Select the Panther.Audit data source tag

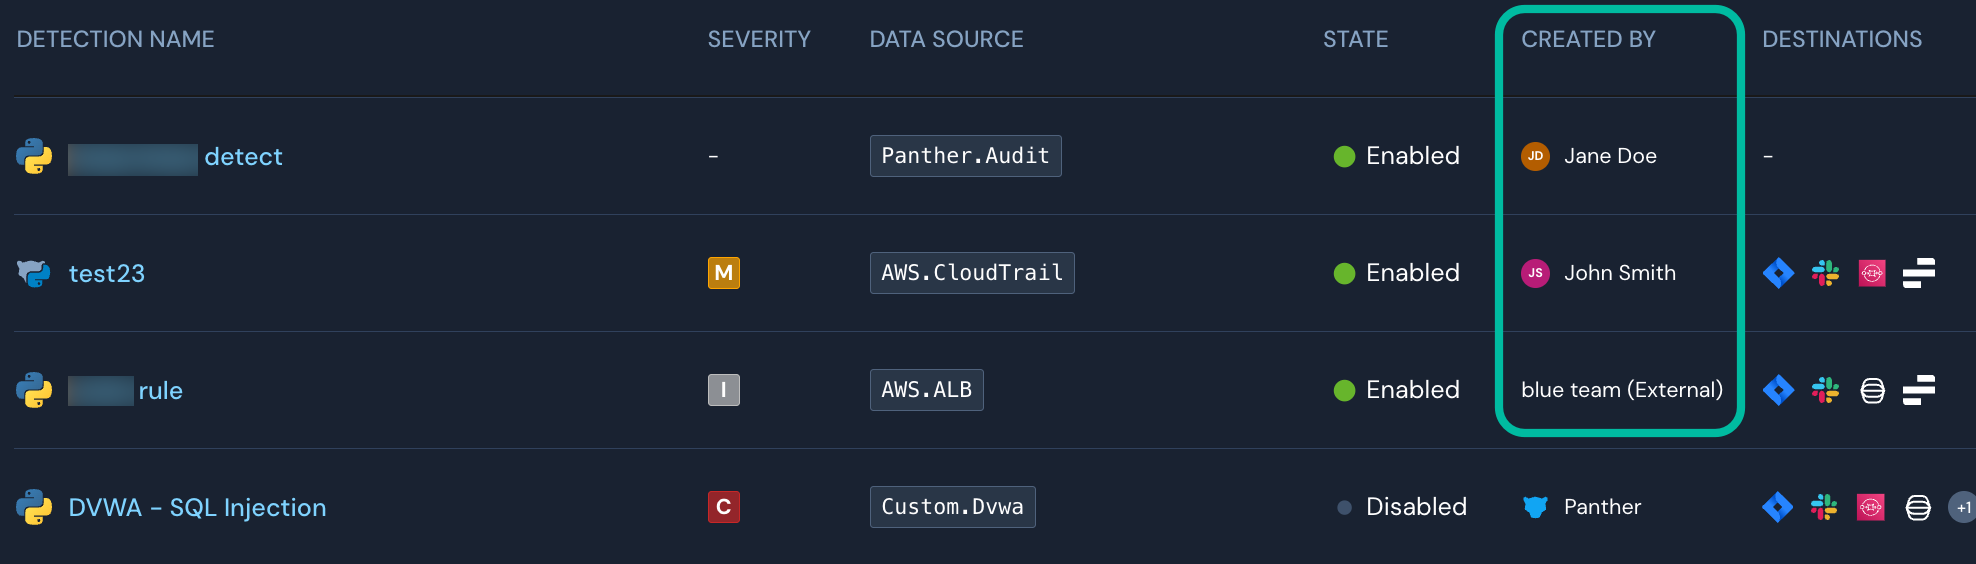click(965, 156)
